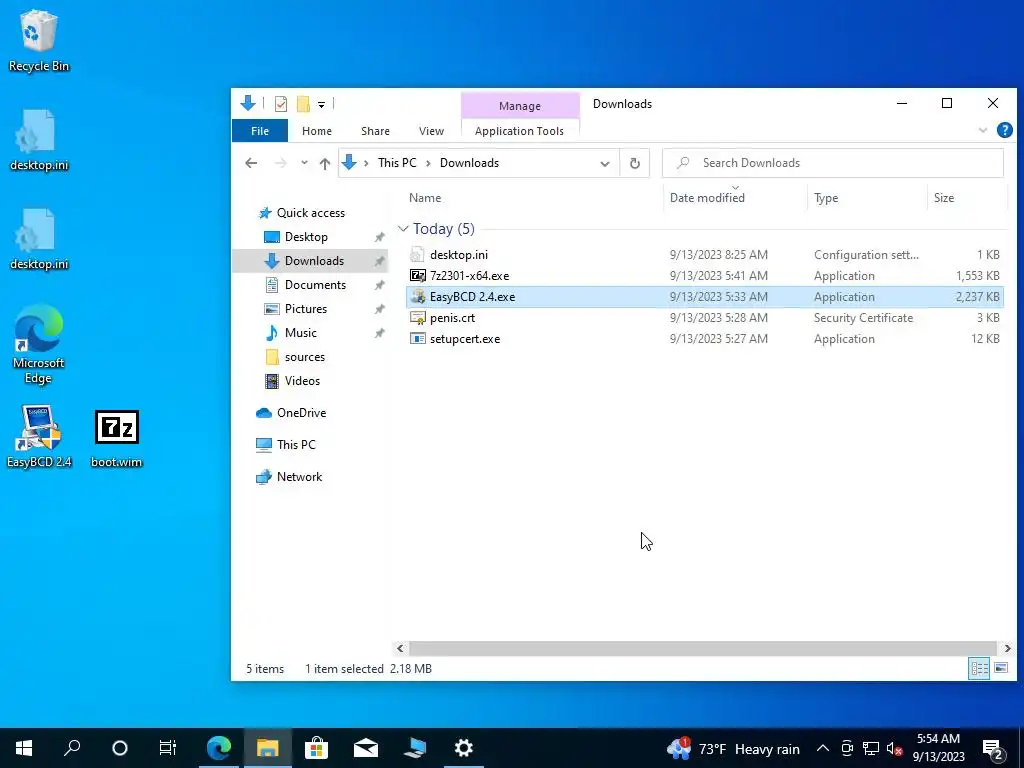This screenshot has height=768, width=1024.
Task: Collapse the Today (5) group
Action: 403,229
